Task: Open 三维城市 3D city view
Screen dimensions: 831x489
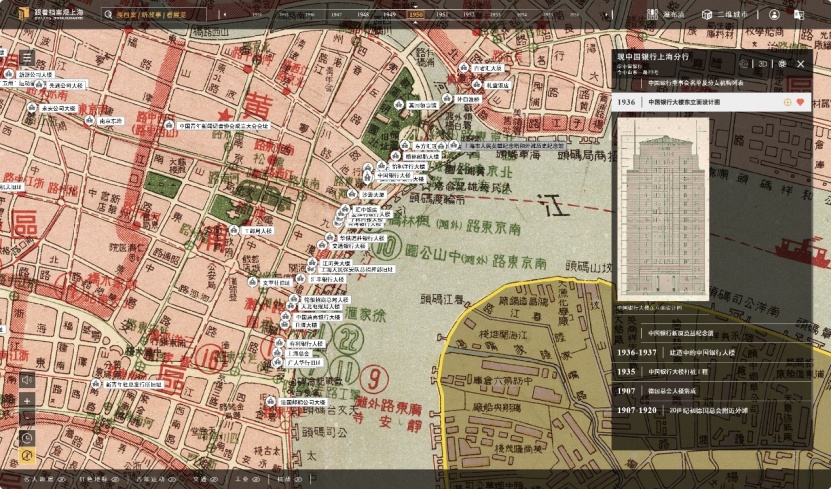Action: [x=724, y=14]
